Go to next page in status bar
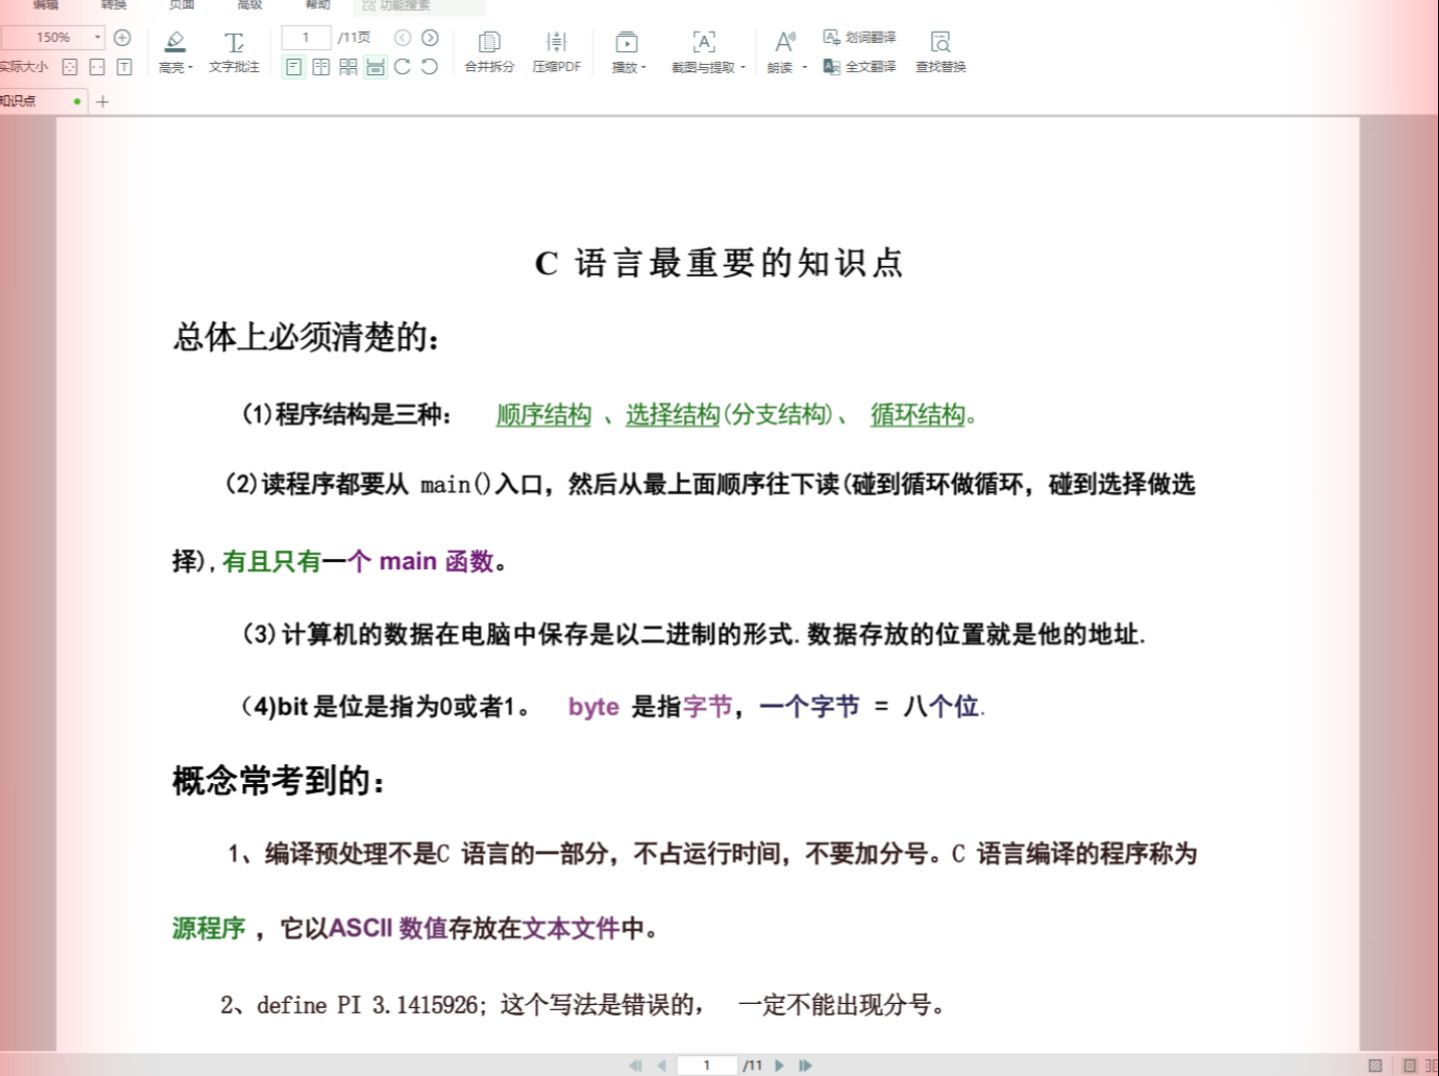The height and width of the screenshot is (1076, 1439). coord(779,1065)
